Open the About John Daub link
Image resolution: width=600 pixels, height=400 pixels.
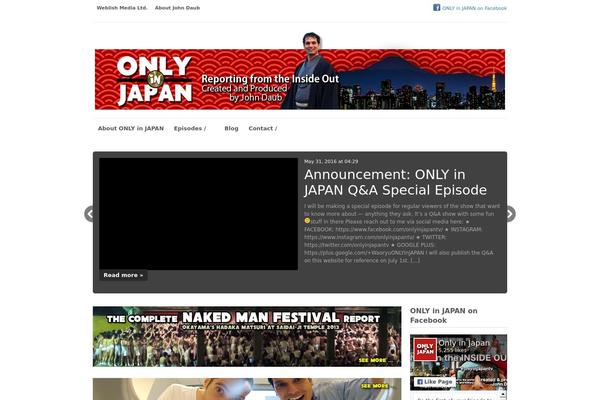pyautogui.click(x=177, y=8)
